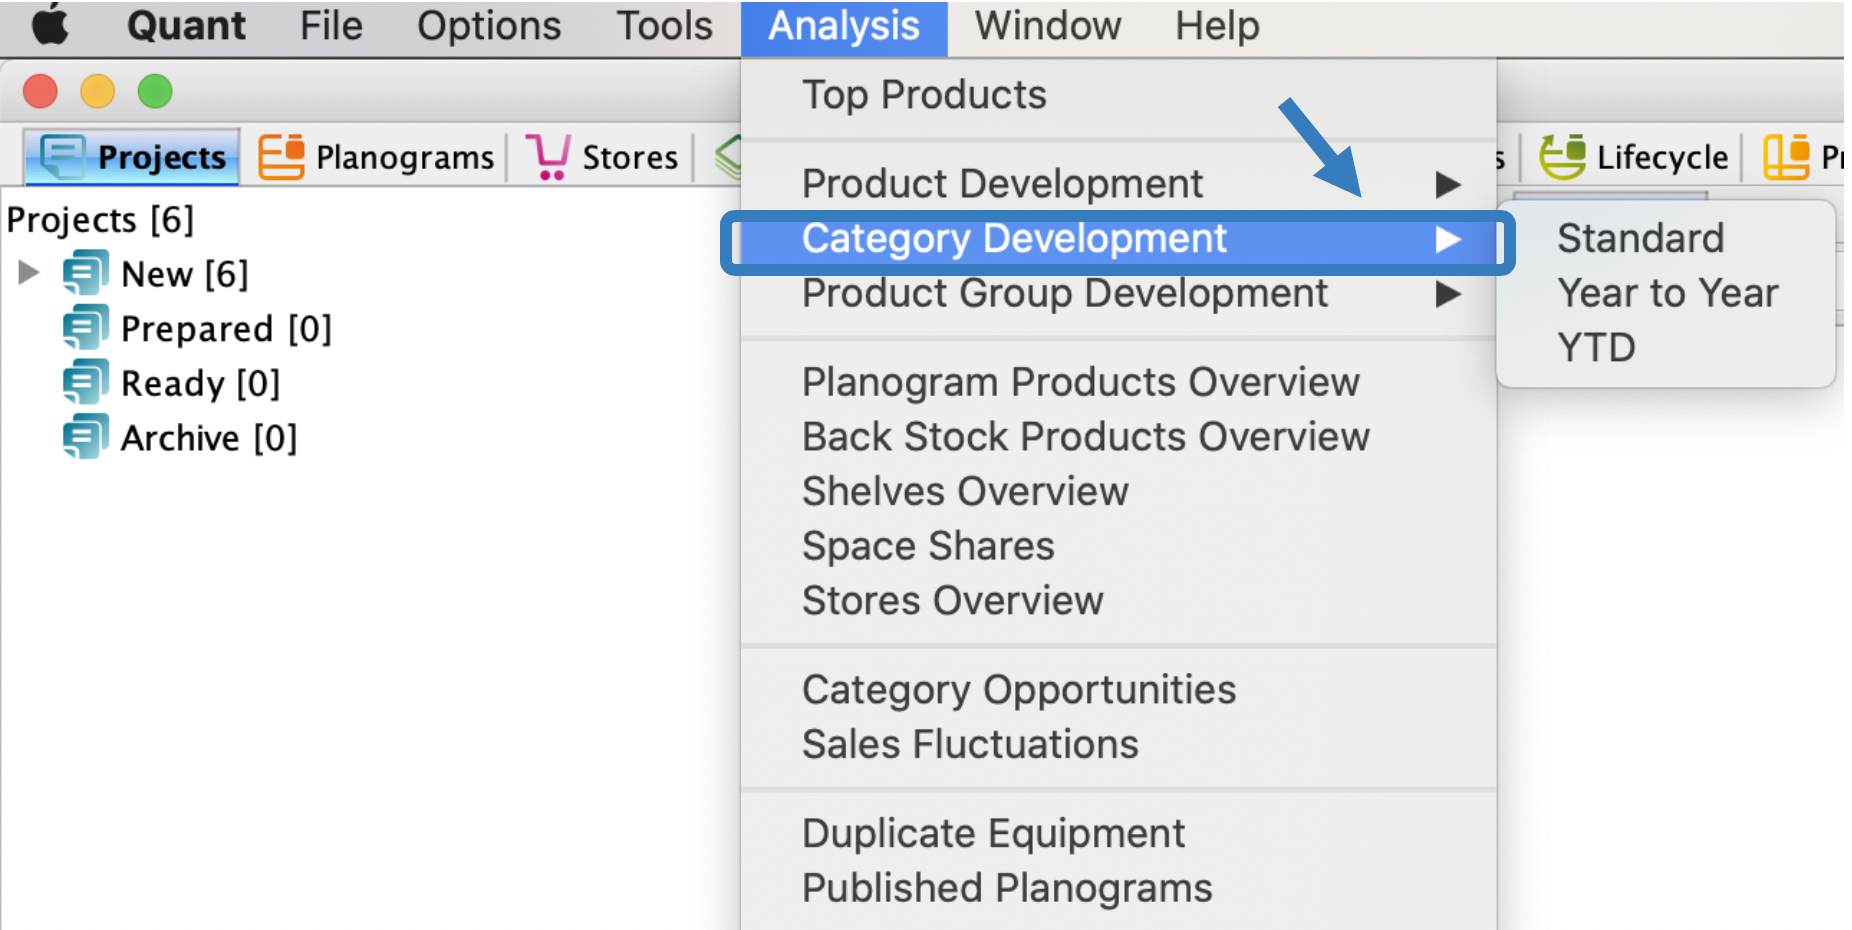Click the YTD submenu option
The image size is (1852, 930).
(x=1596, y=348)
